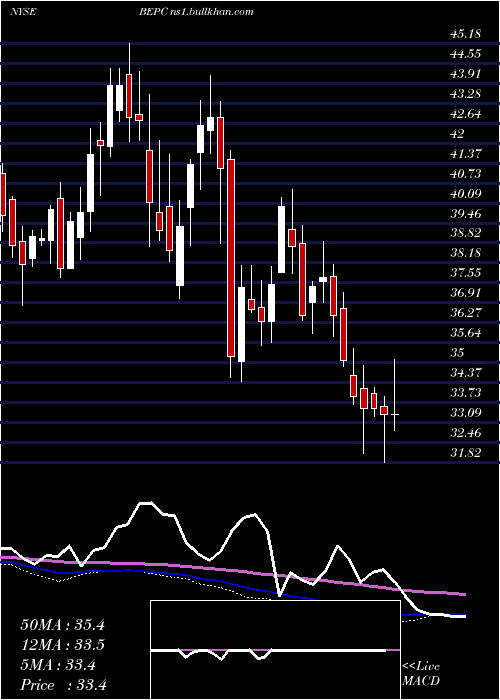Click the 40.73 price axis label

coord(466,174)
